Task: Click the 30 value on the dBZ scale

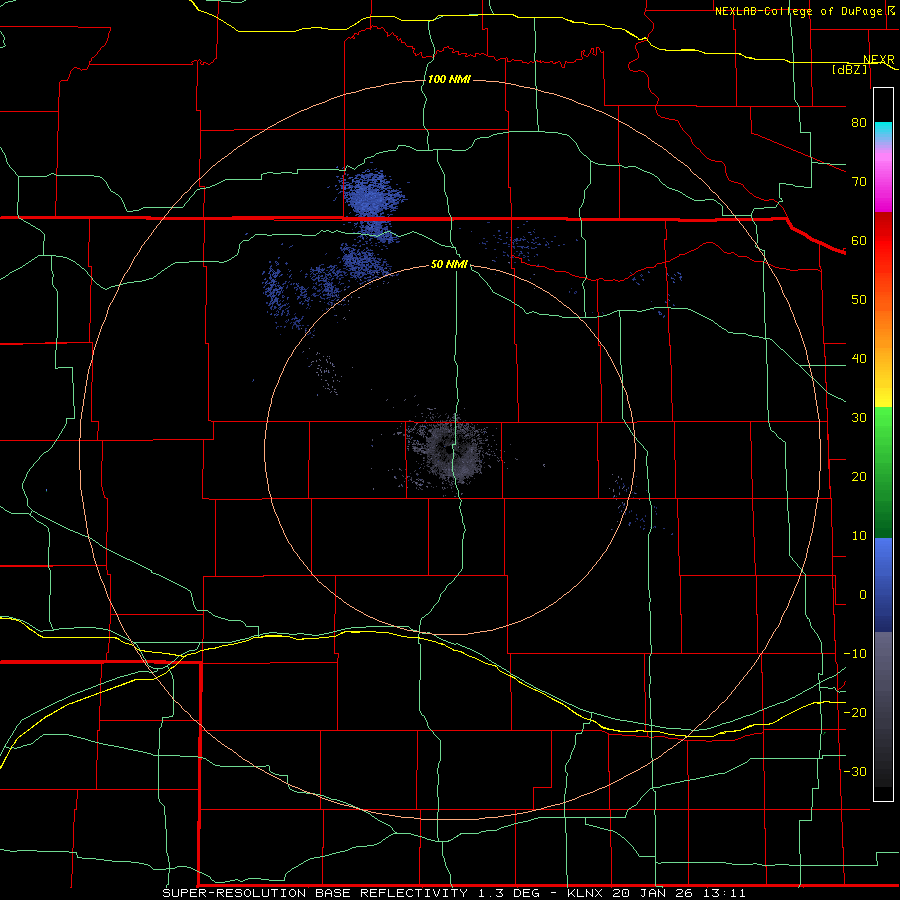Action: (x=859, y=418)
